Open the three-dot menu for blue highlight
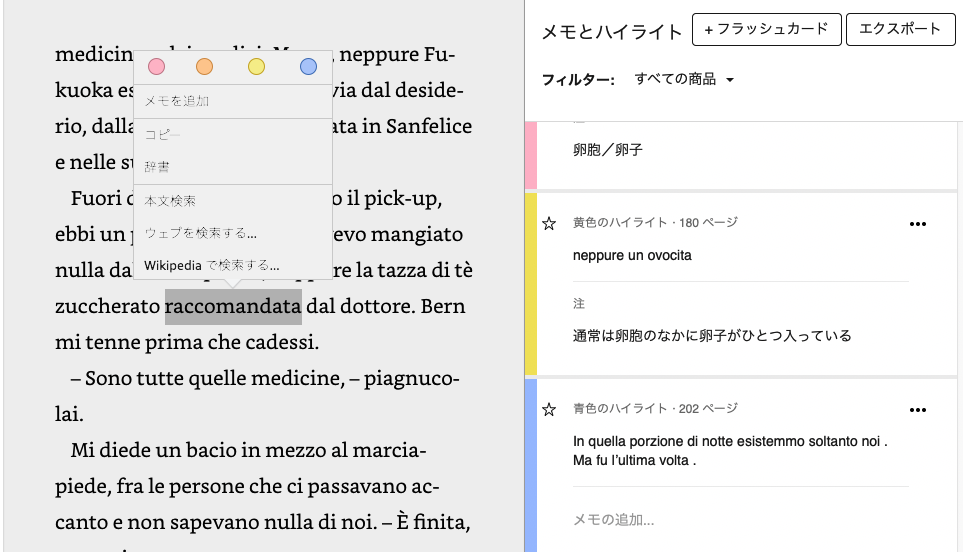The height and width of the screenshot is (552, 963). pos(918,409)
